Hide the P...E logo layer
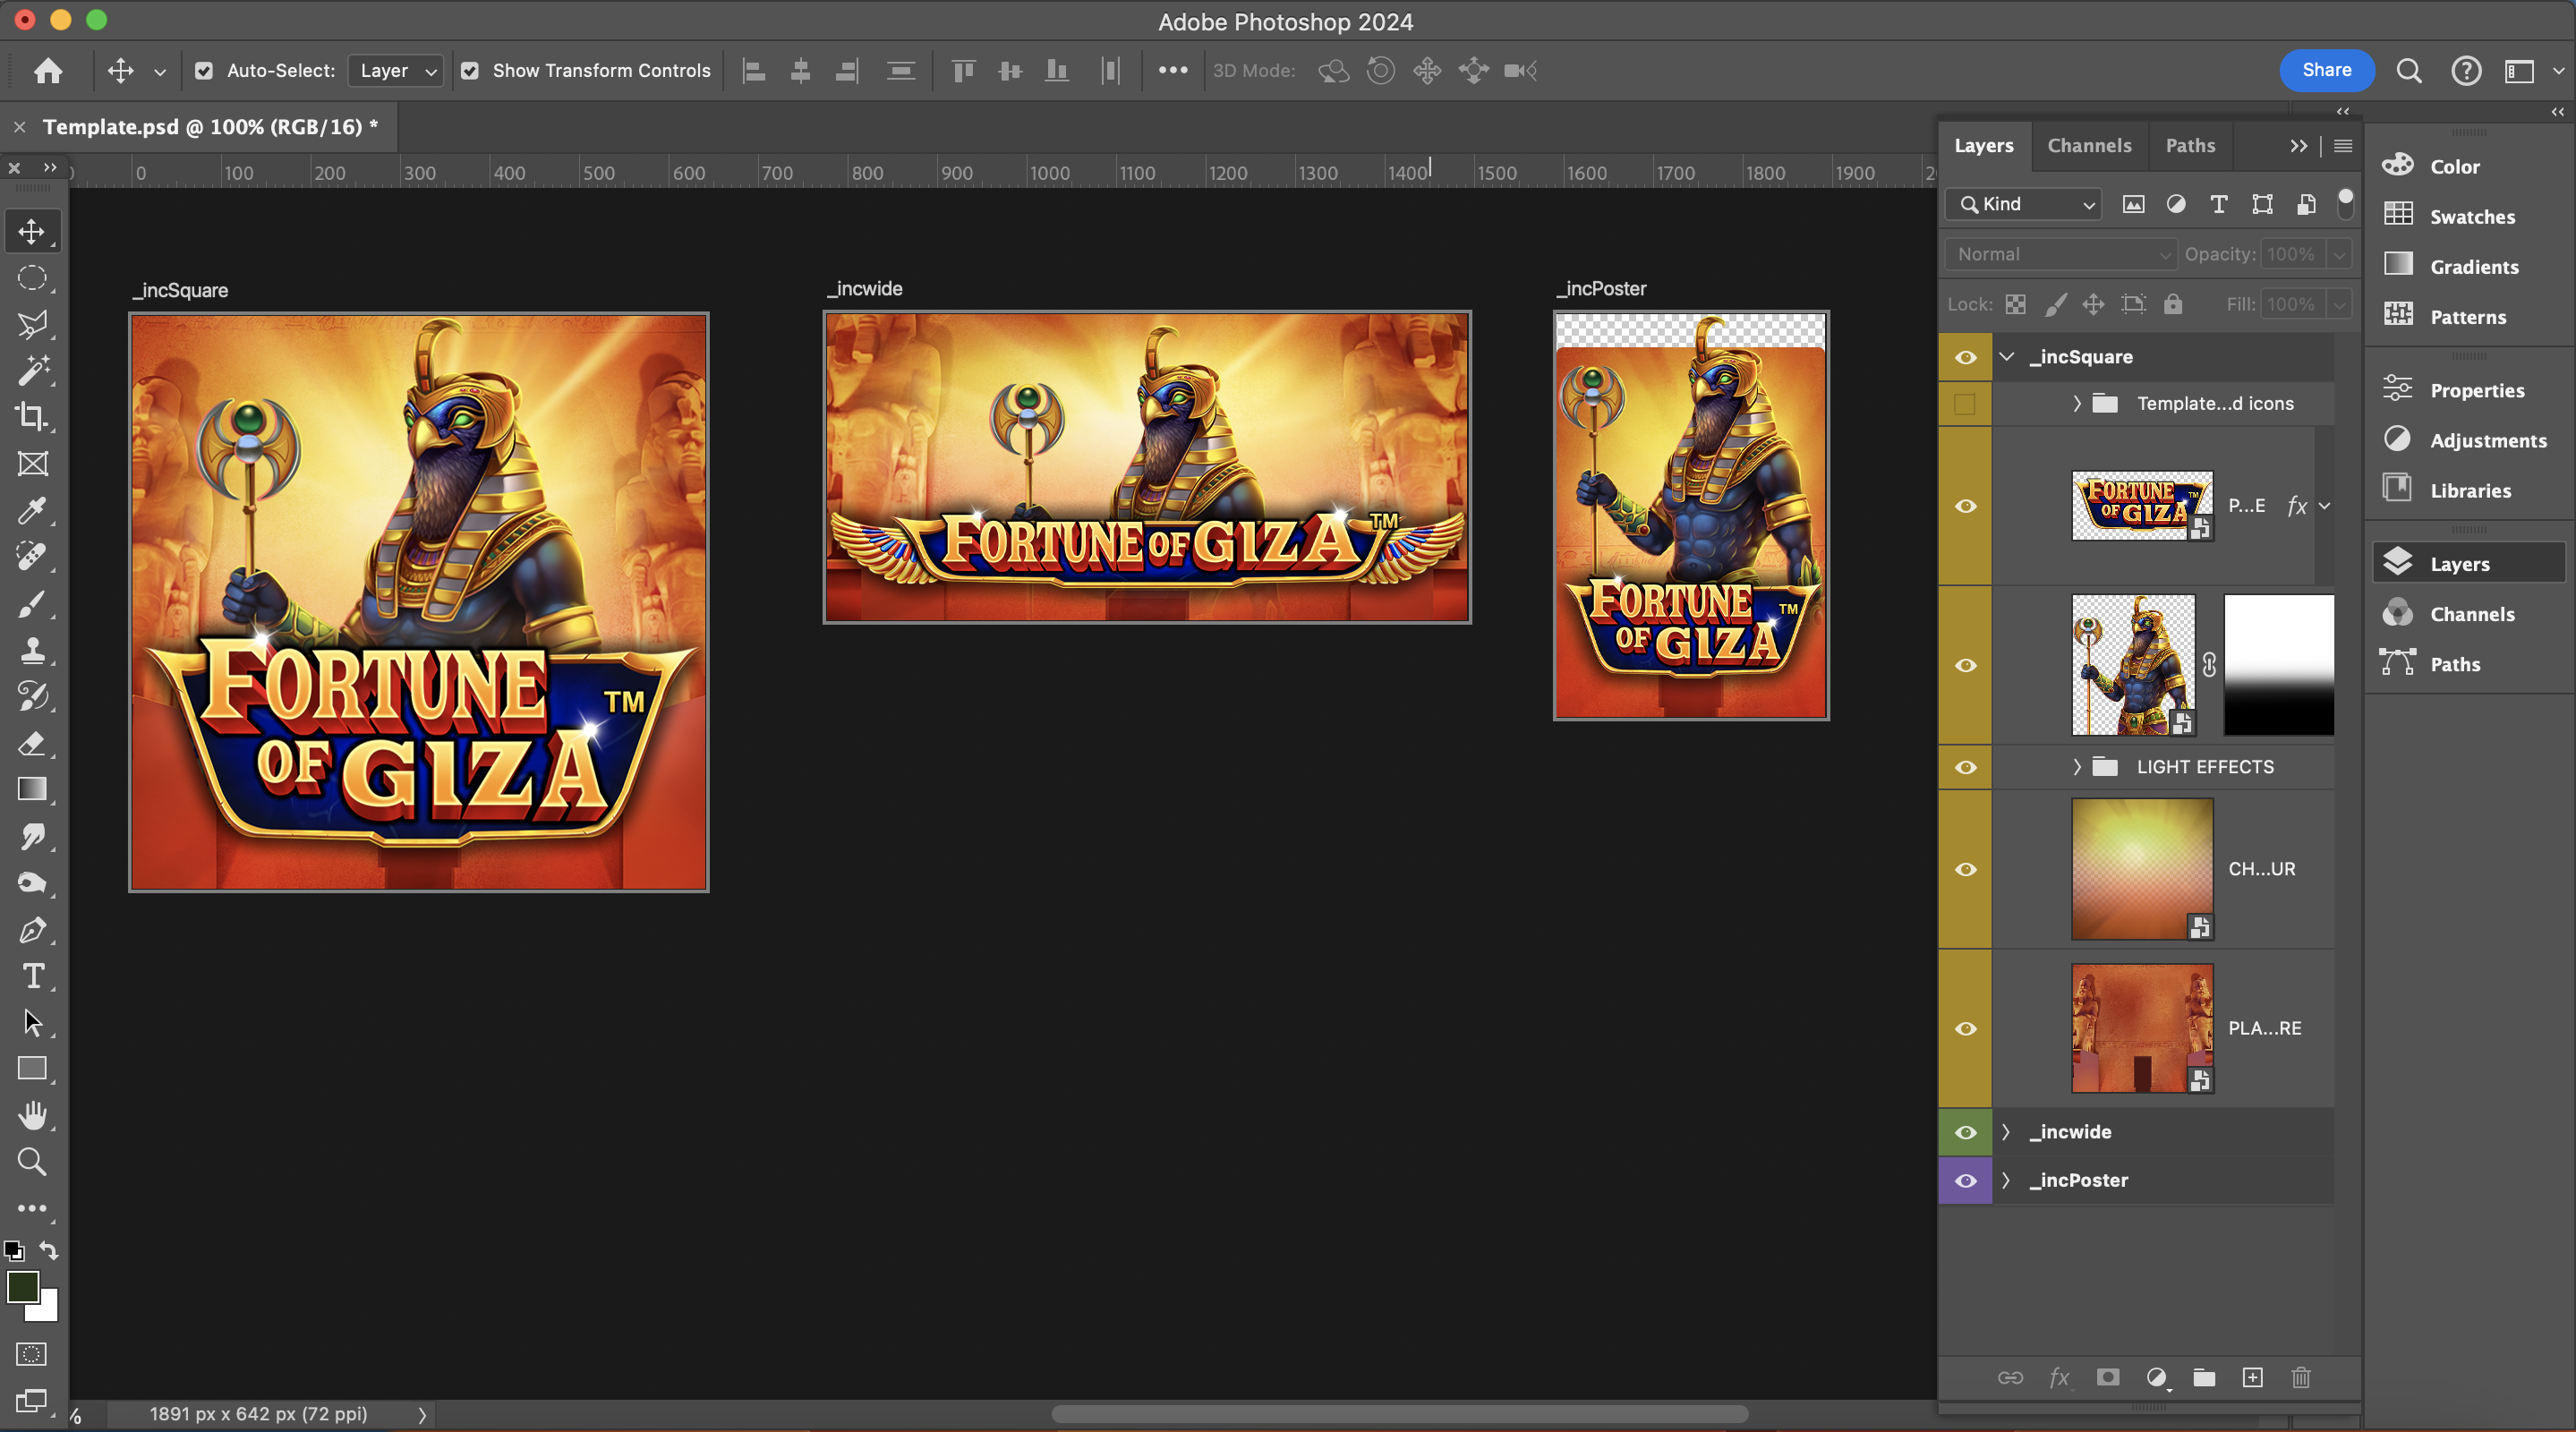Viewport: 2576px width, 1432px height. (1965, 506)
